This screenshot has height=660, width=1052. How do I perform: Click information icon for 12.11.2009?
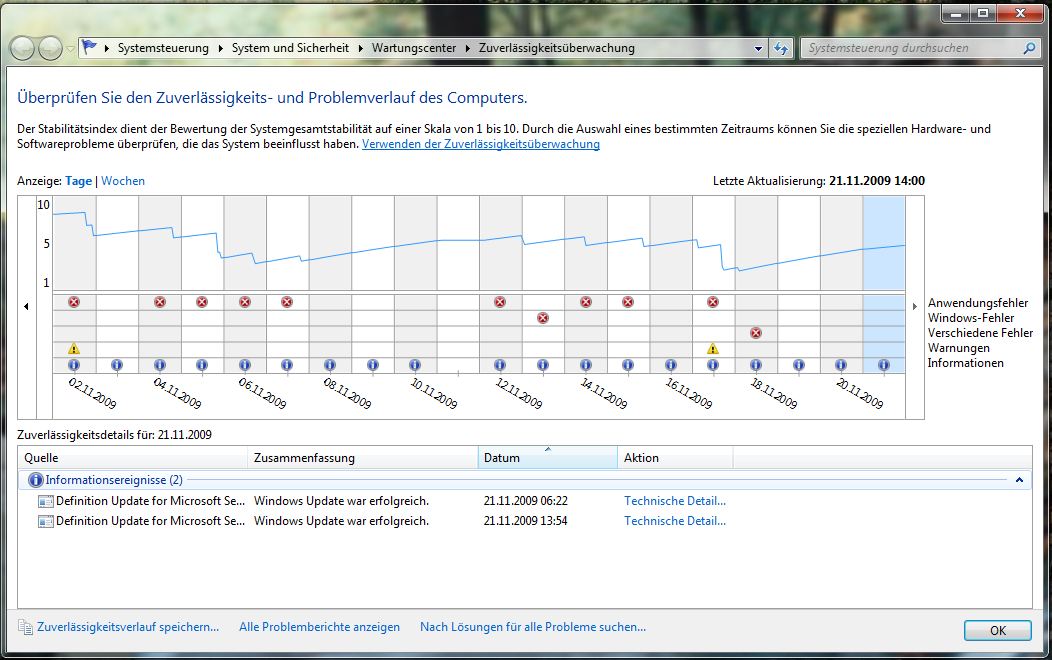[x=500, y=365]
